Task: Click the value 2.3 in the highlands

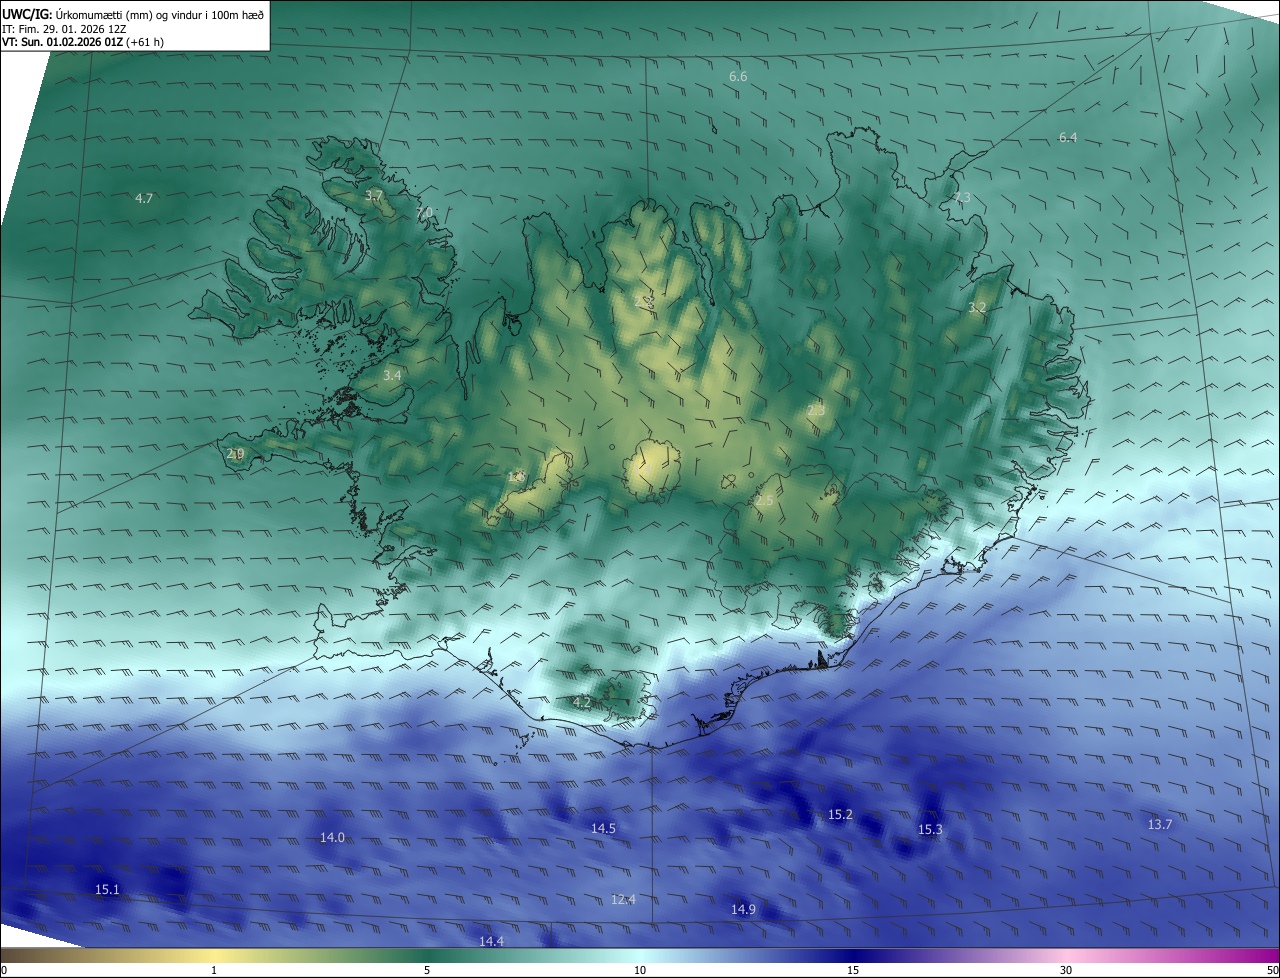Action: (x=816, y=410)
